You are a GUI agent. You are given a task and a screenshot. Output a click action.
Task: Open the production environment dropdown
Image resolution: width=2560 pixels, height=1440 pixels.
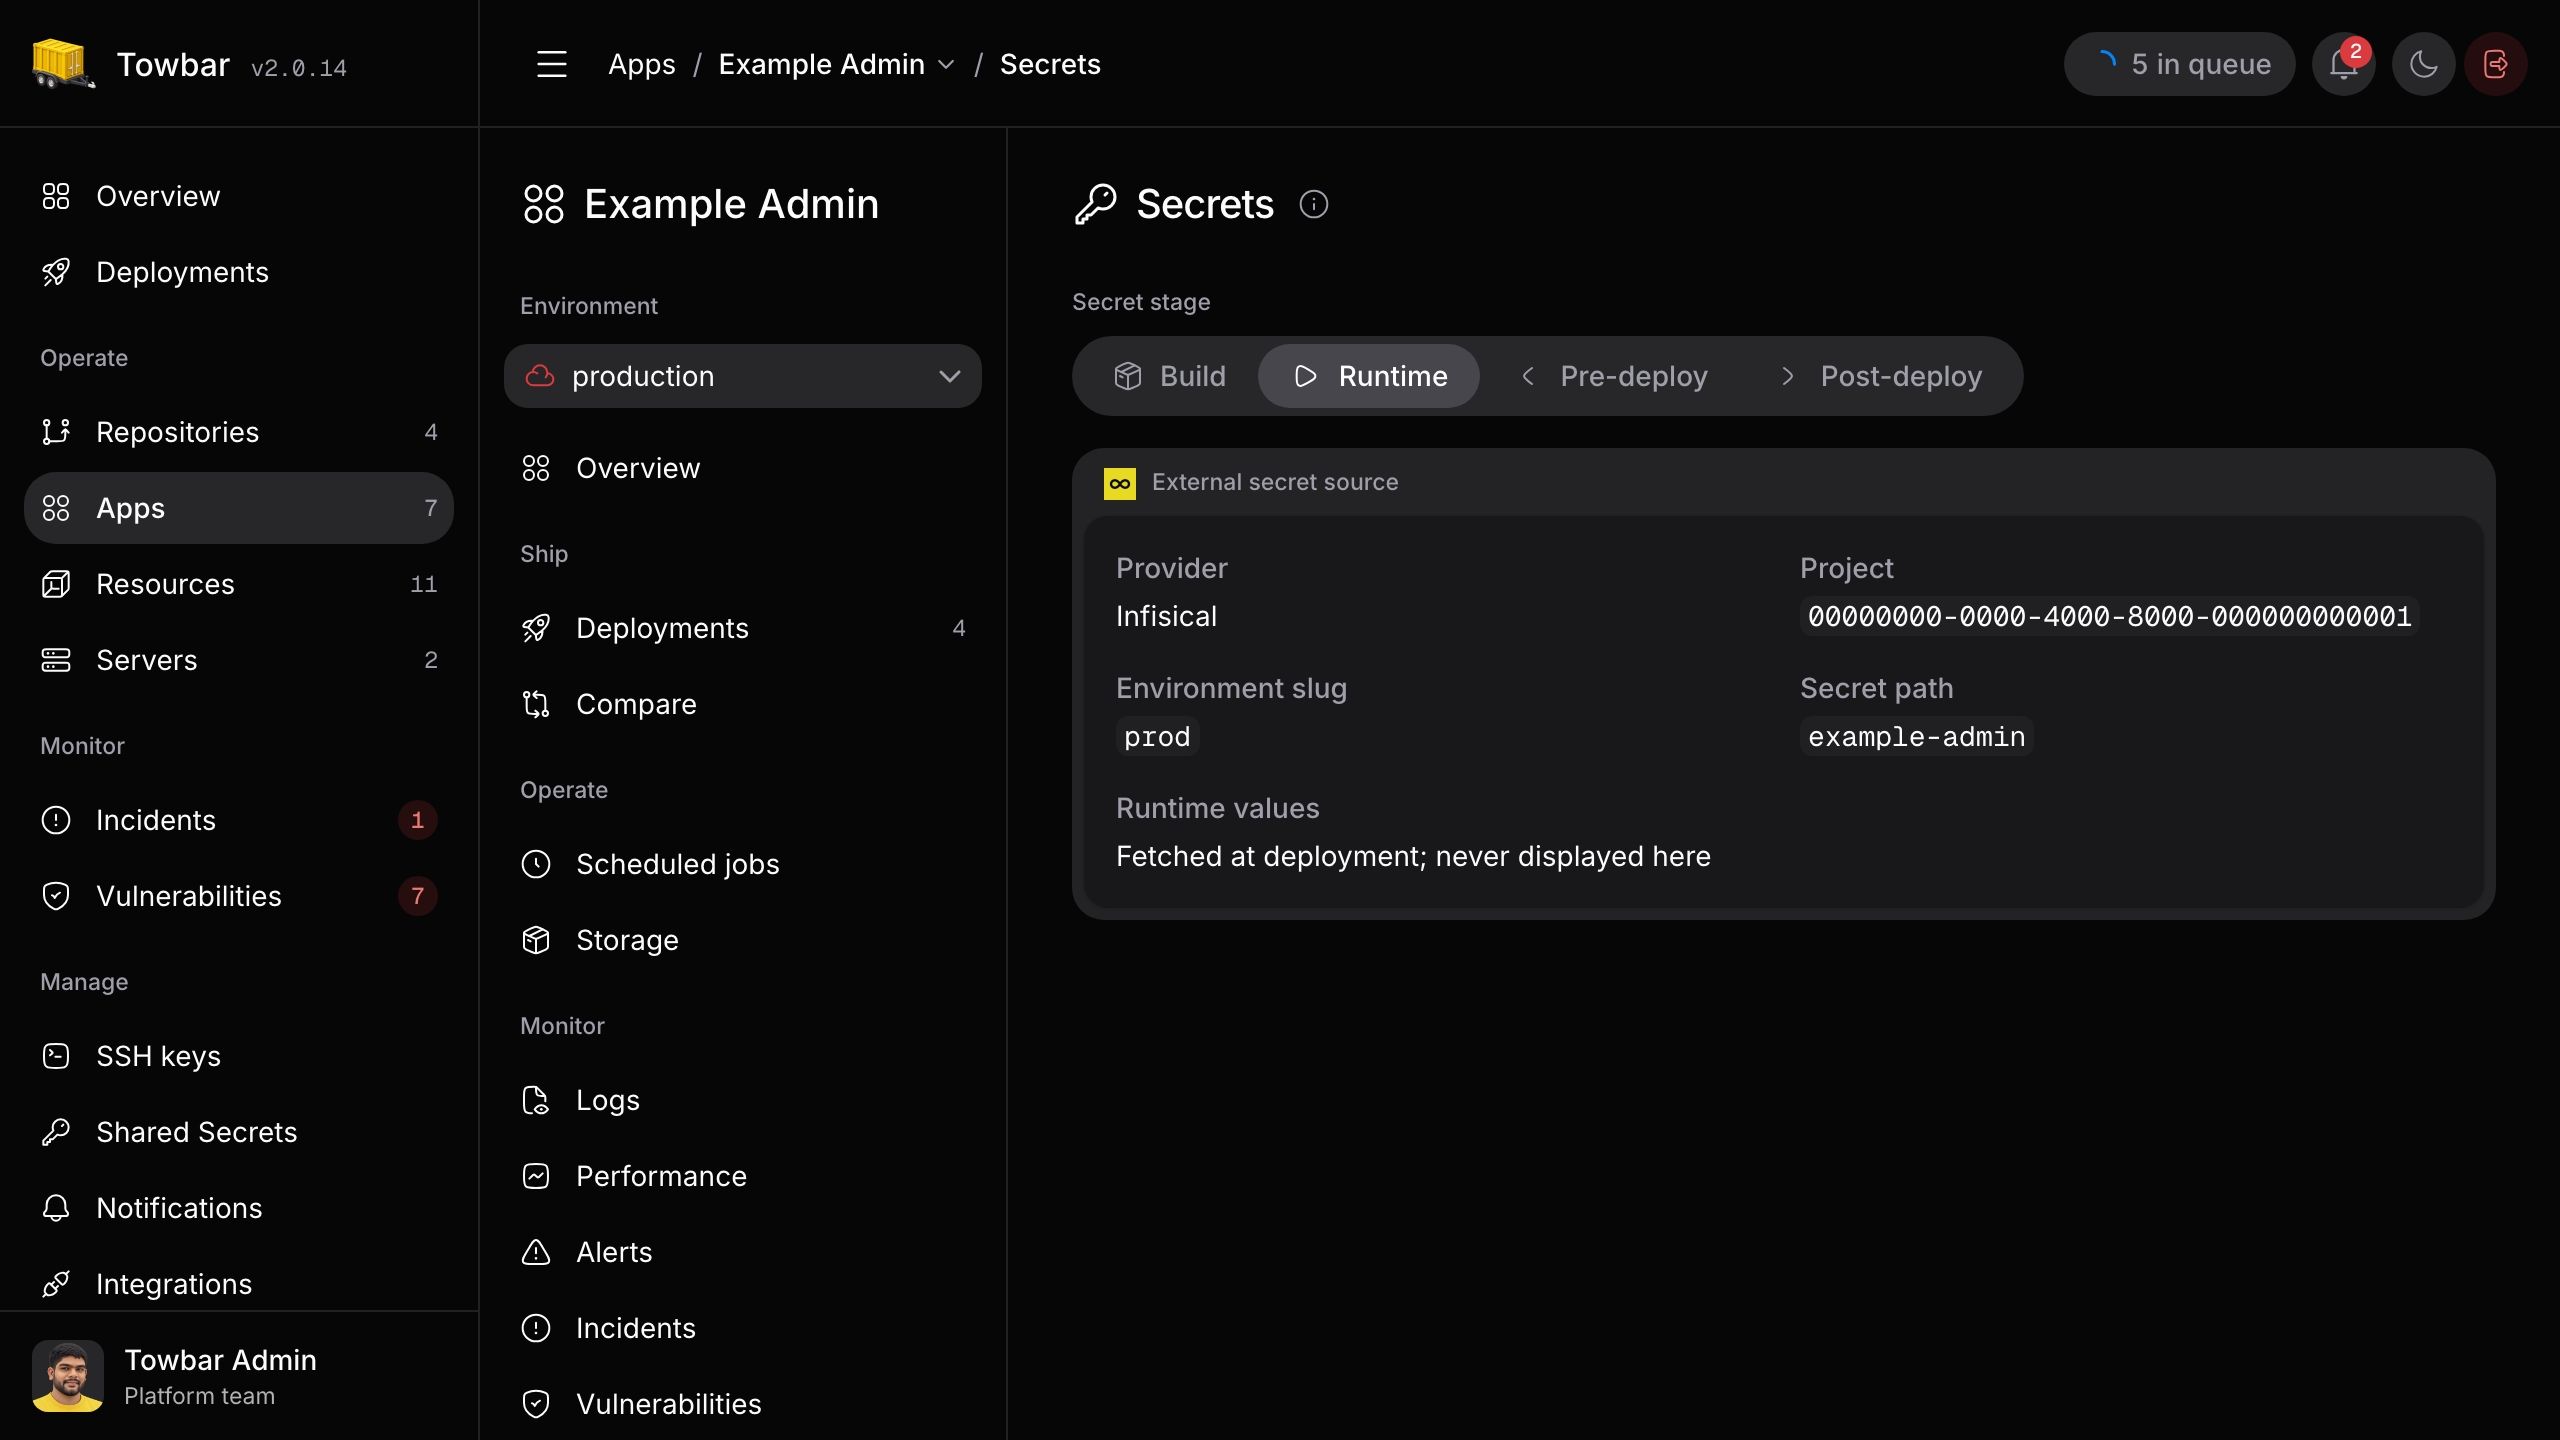coord(742,376)
